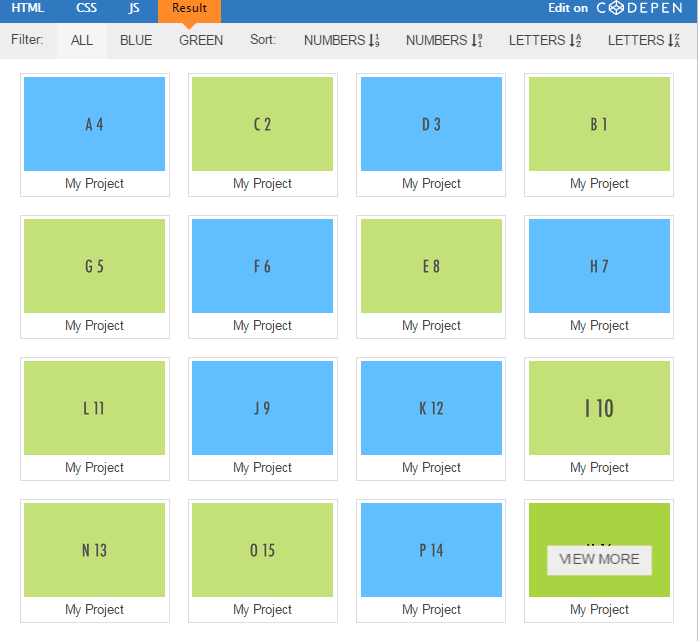This screenshot has width=700, height=641.
Task: Open the CSS tab
Action: pos(86,8)
